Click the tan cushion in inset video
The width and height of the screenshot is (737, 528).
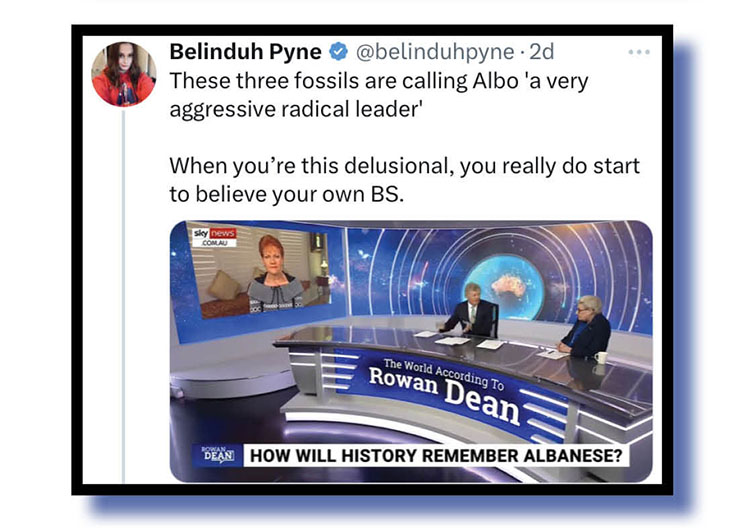coord(224,285)
